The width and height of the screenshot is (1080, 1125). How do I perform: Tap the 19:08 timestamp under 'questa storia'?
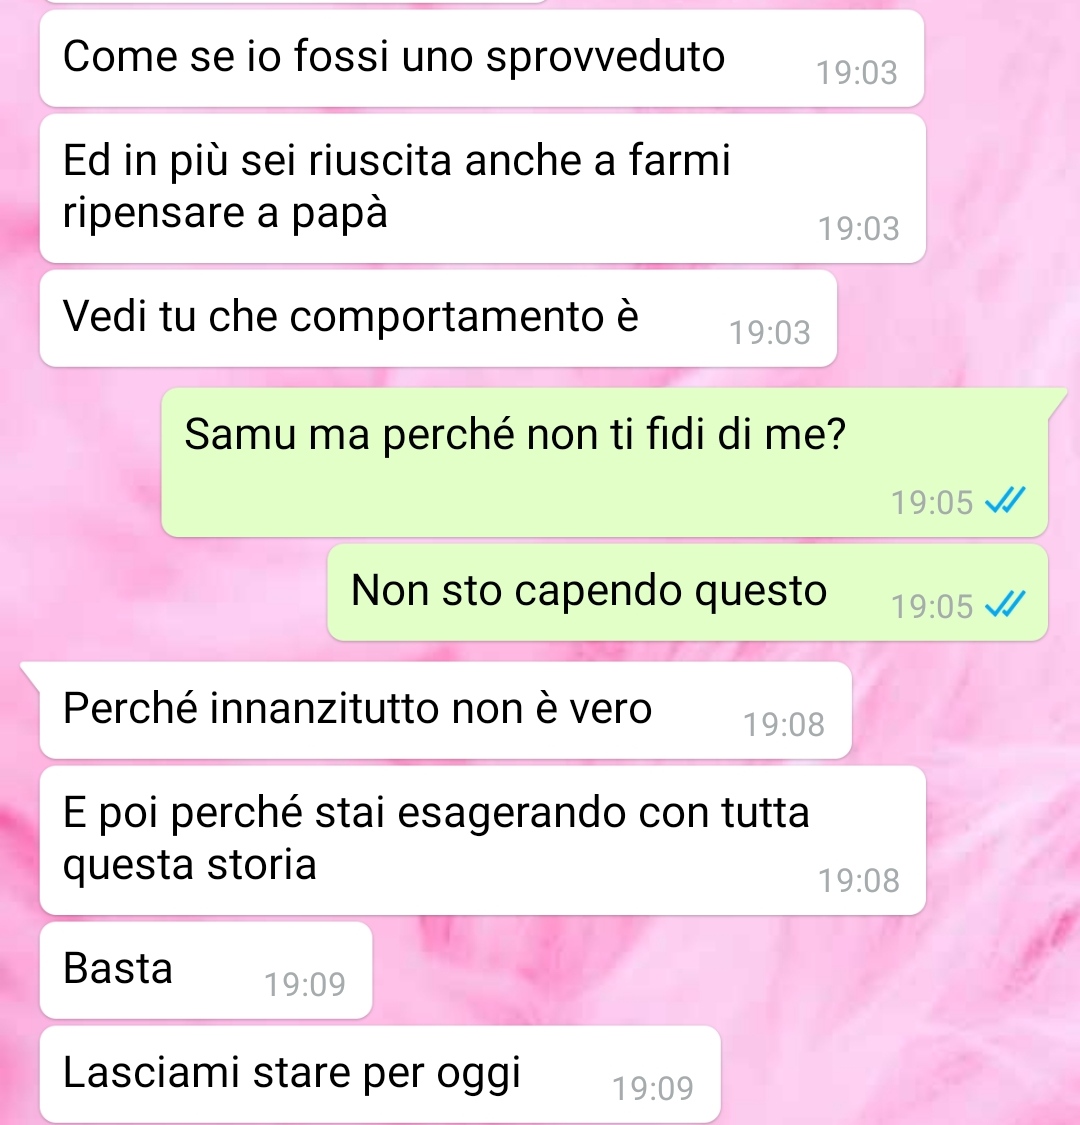(858, 880)
